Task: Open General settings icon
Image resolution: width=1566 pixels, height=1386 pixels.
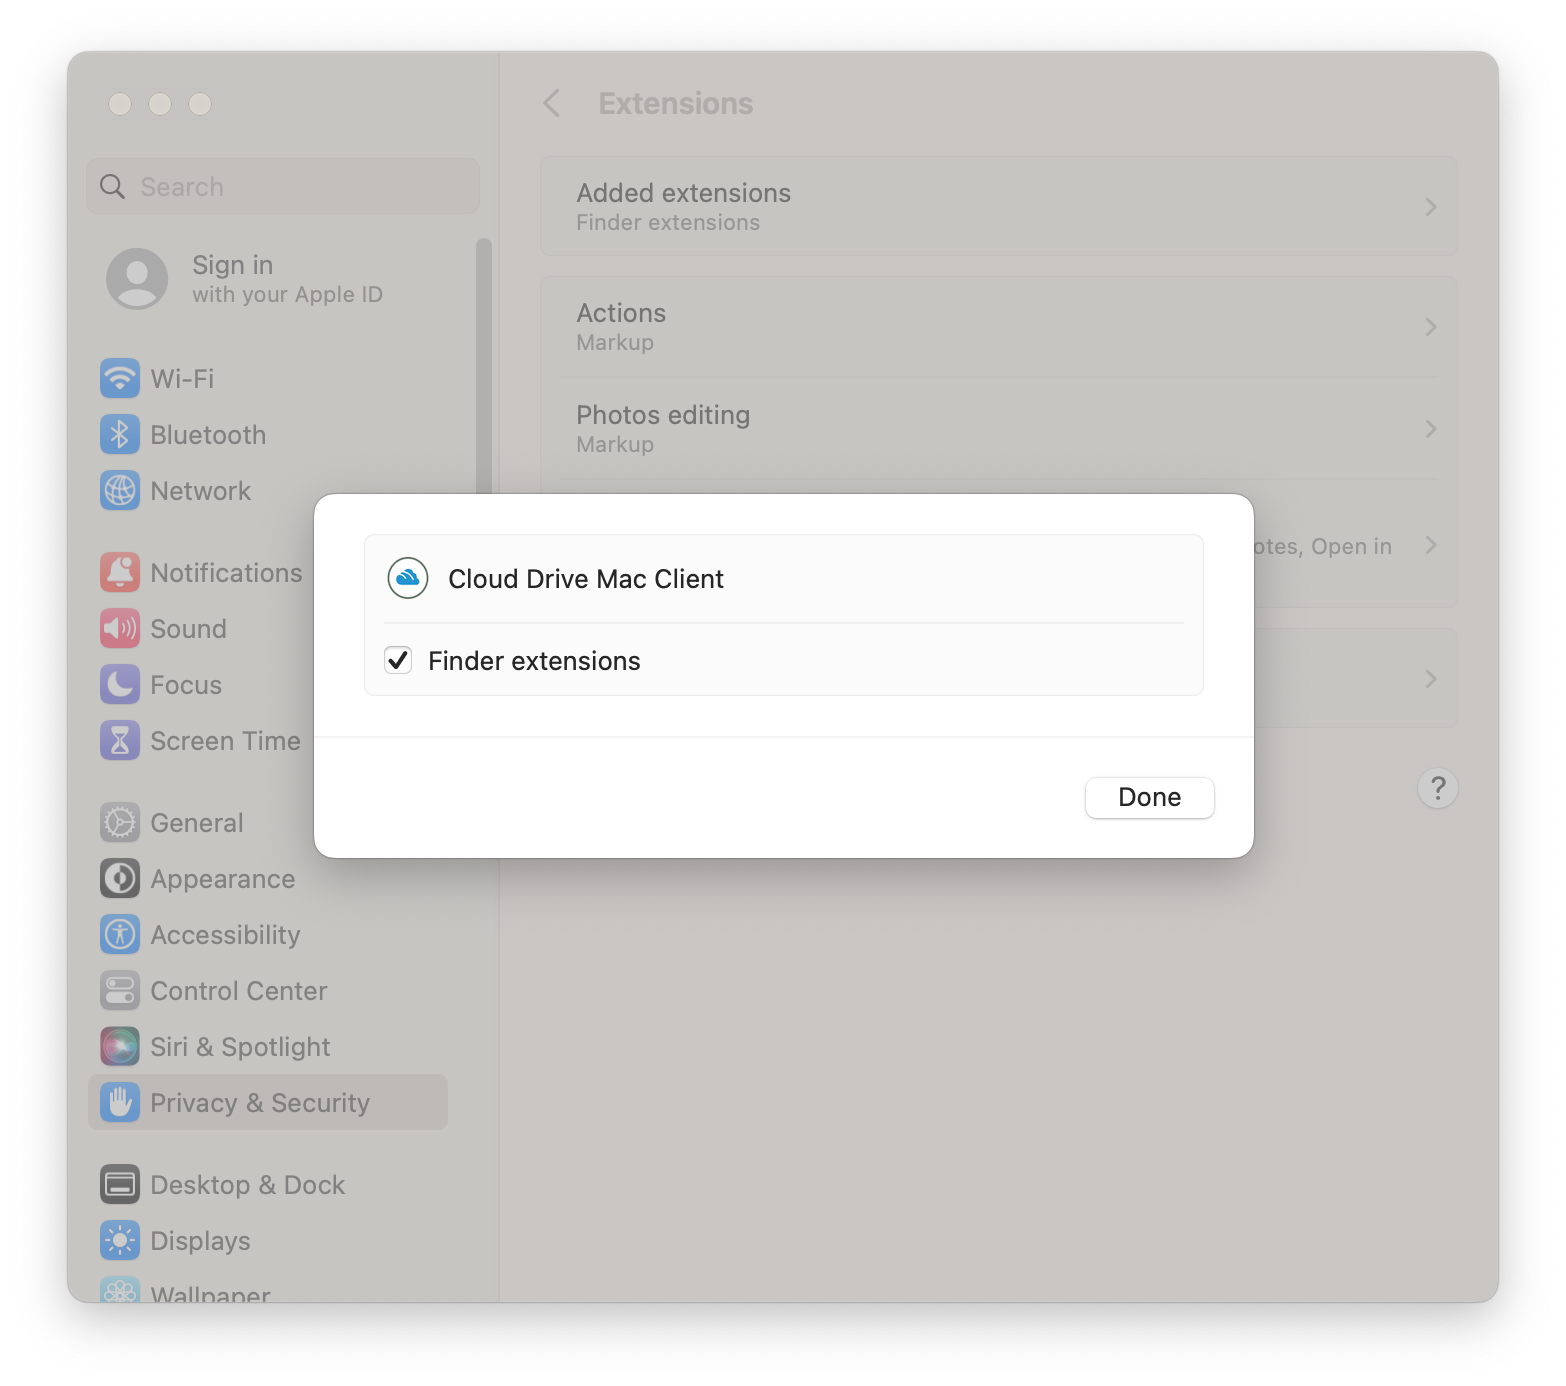Action: 120,822
